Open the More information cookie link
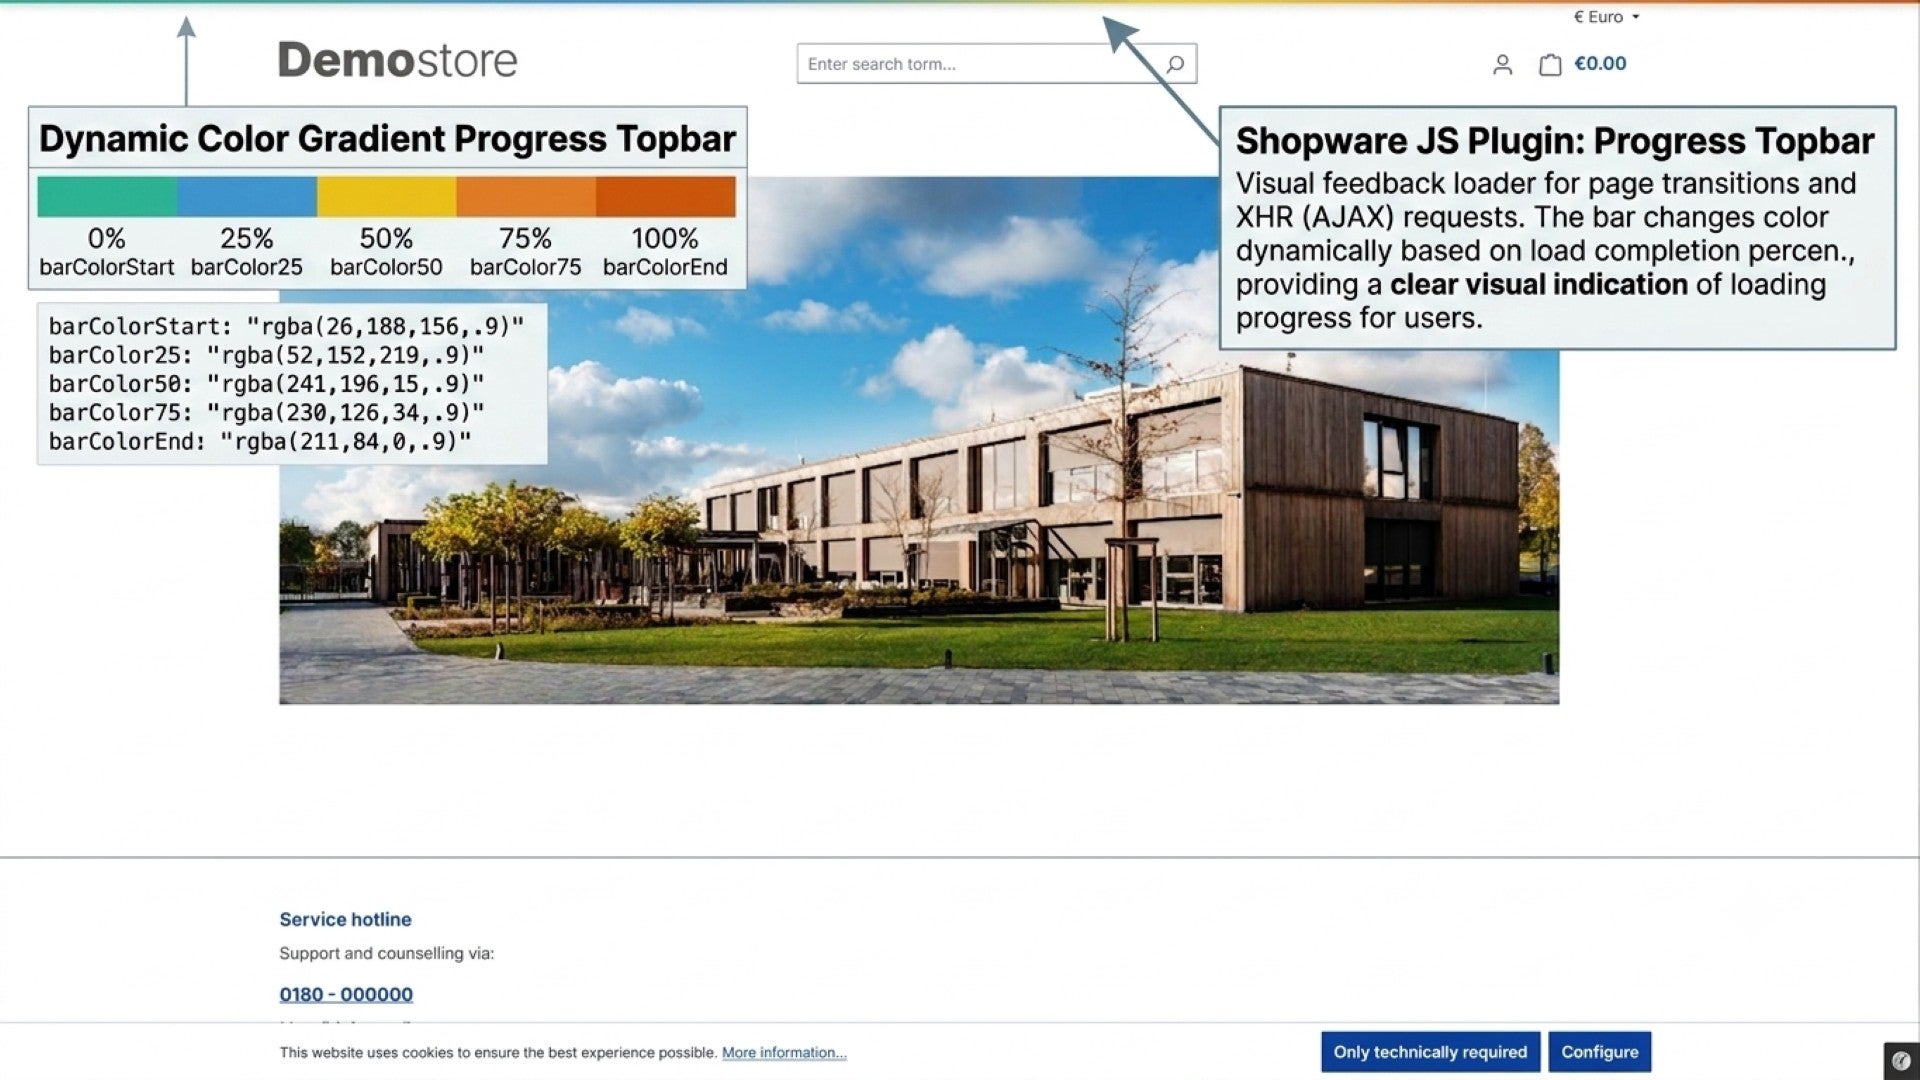The height and width of the screenshot is (1080, 1920). click(x=784, y=1052)
